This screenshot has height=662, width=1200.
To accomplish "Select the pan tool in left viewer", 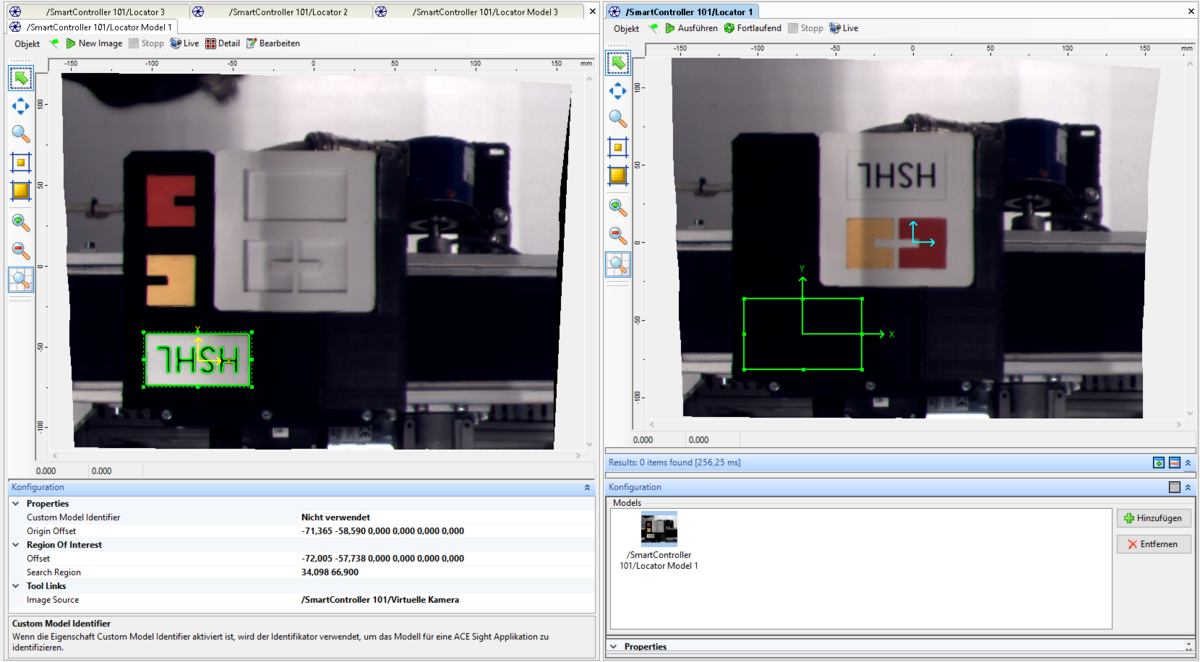I will 20,106.
